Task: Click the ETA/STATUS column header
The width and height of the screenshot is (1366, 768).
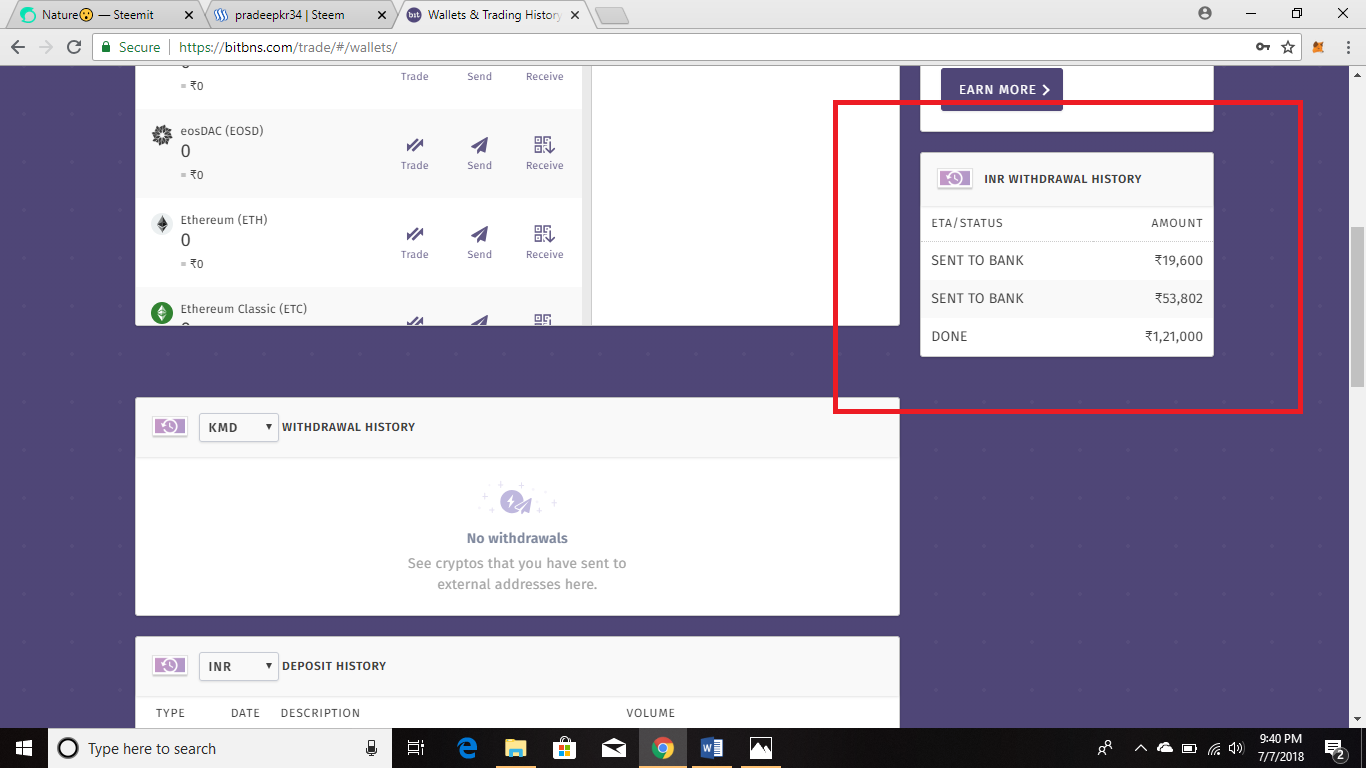Action: [967, 223]
